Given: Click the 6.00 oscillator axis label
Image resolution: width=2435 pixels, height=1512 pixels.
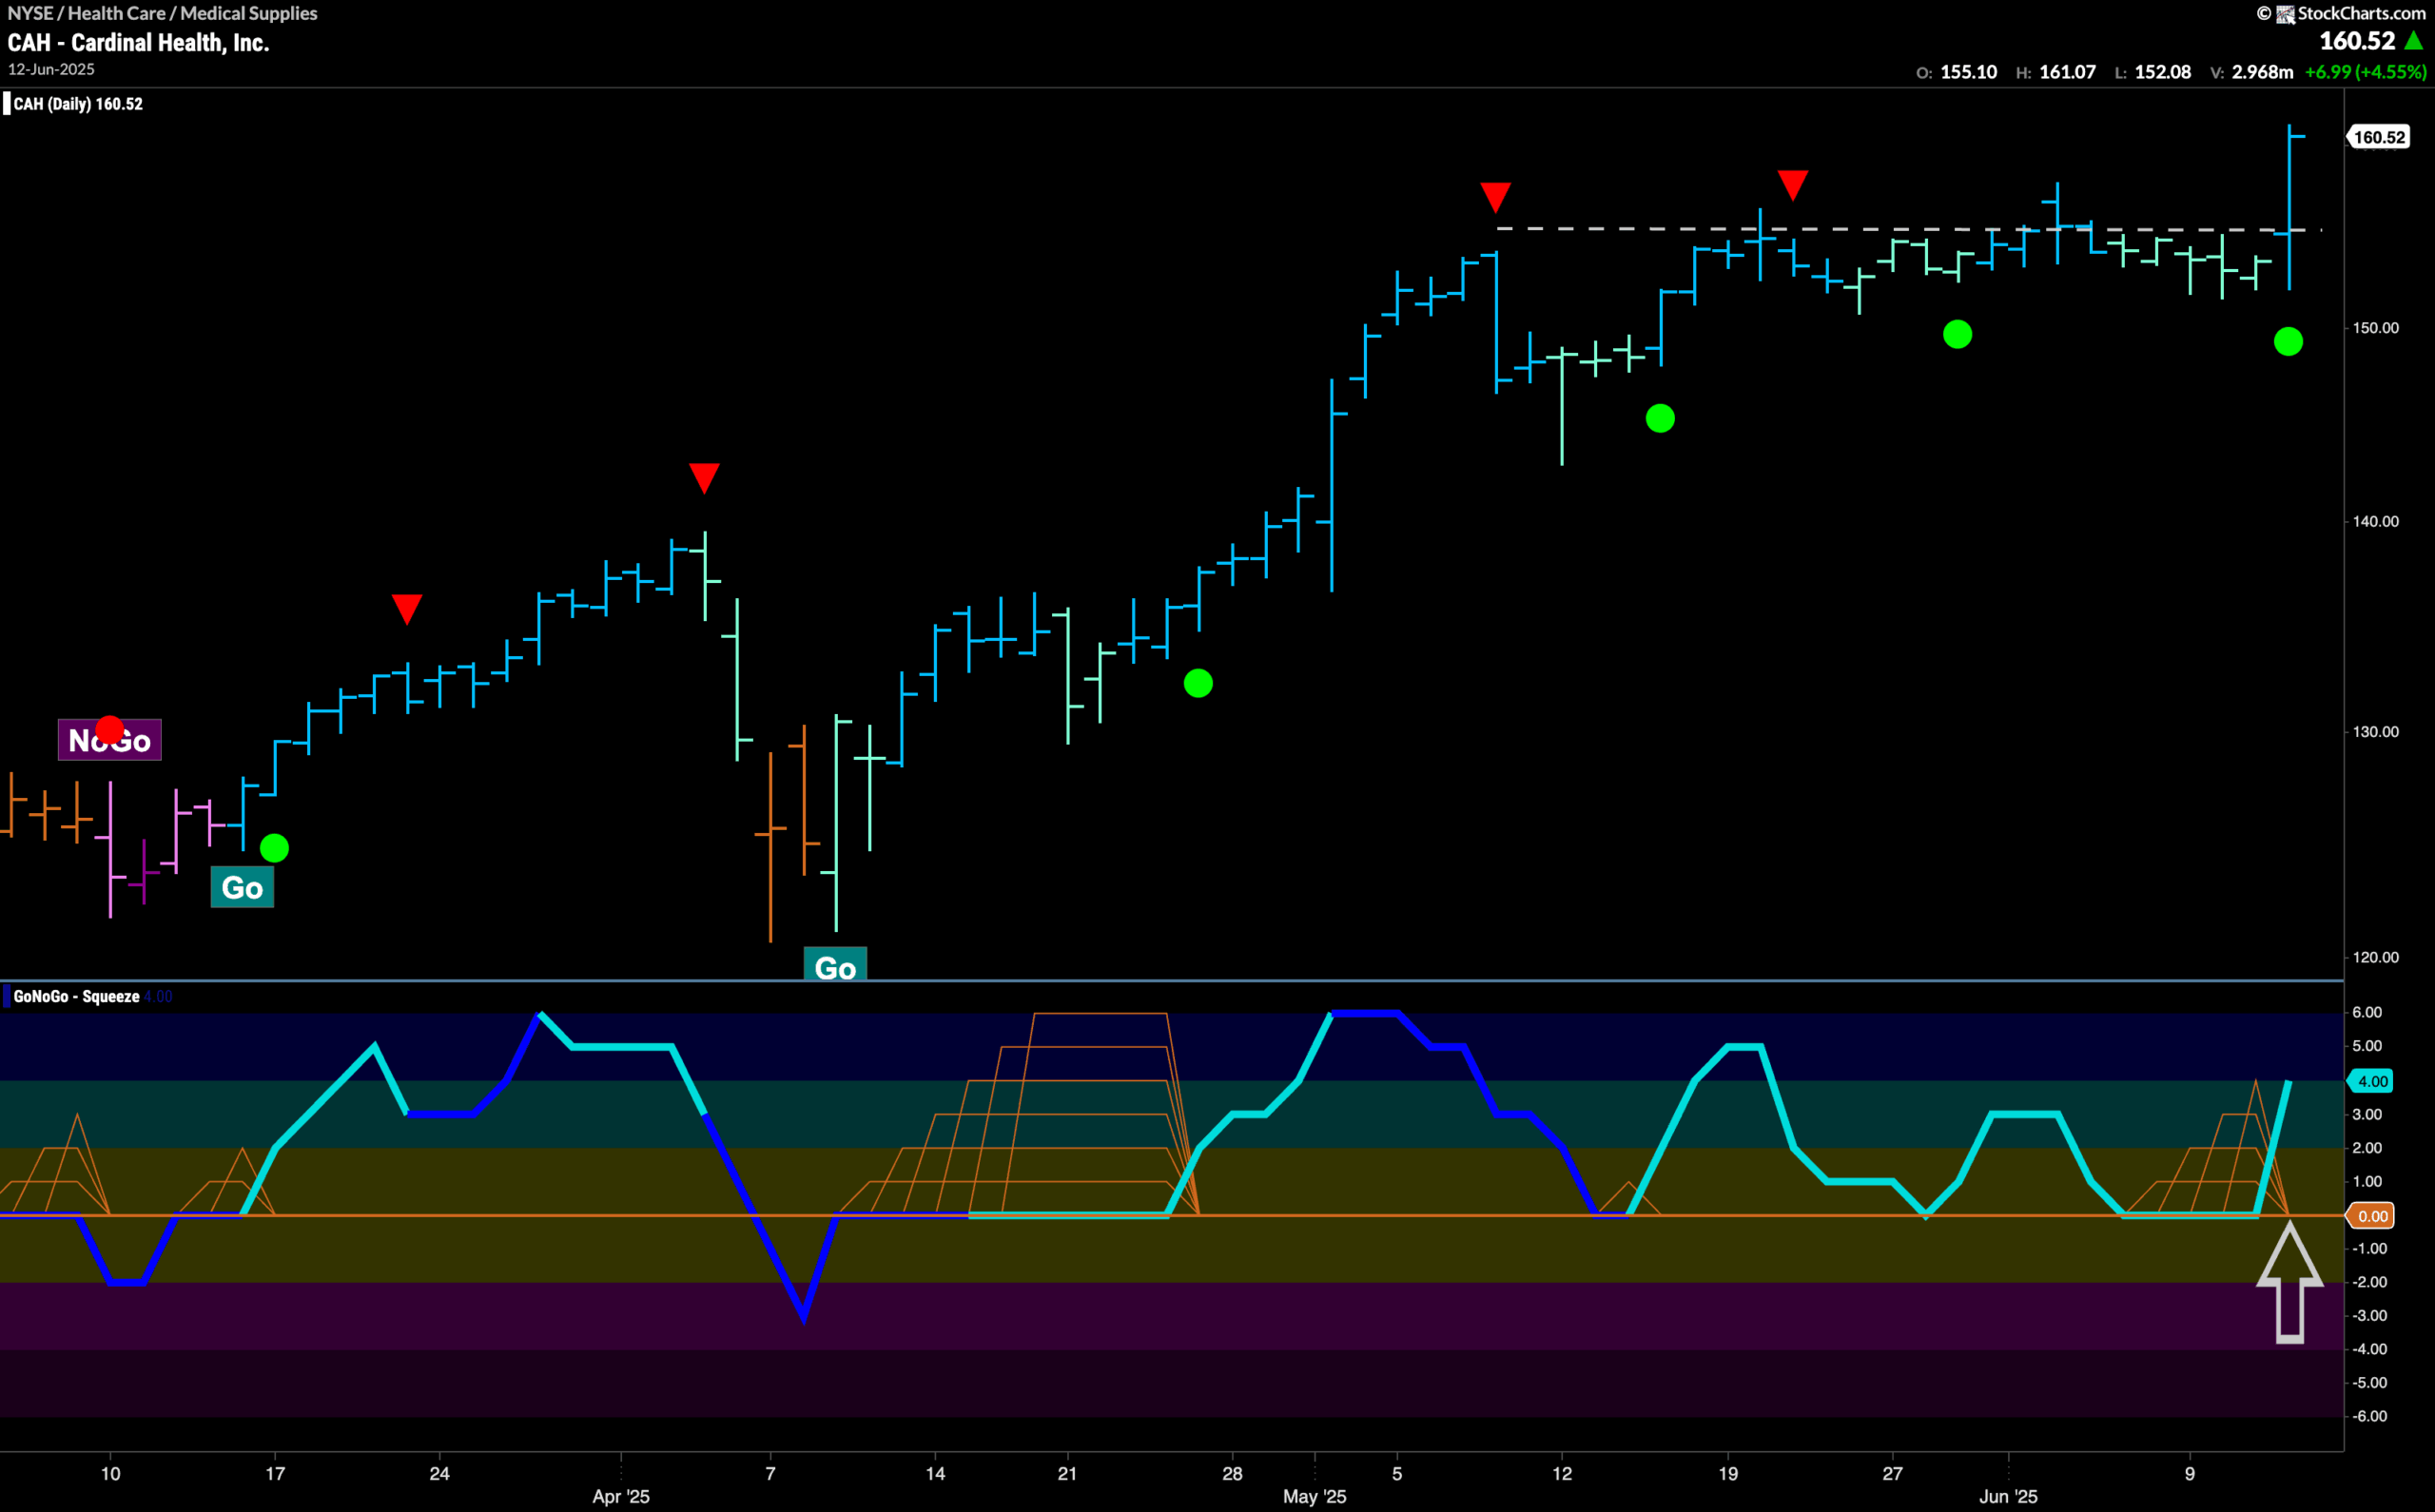Looking at the screenshot, I should point(2367,1012).
